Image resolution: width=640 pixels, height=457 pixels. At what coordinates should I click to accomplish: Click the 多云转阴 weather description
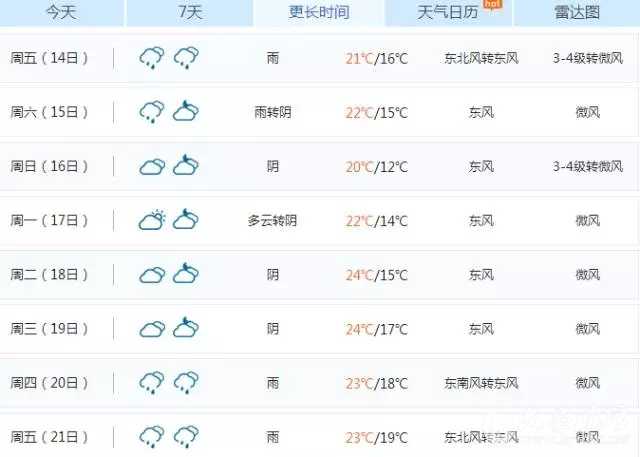coord(273,220)
